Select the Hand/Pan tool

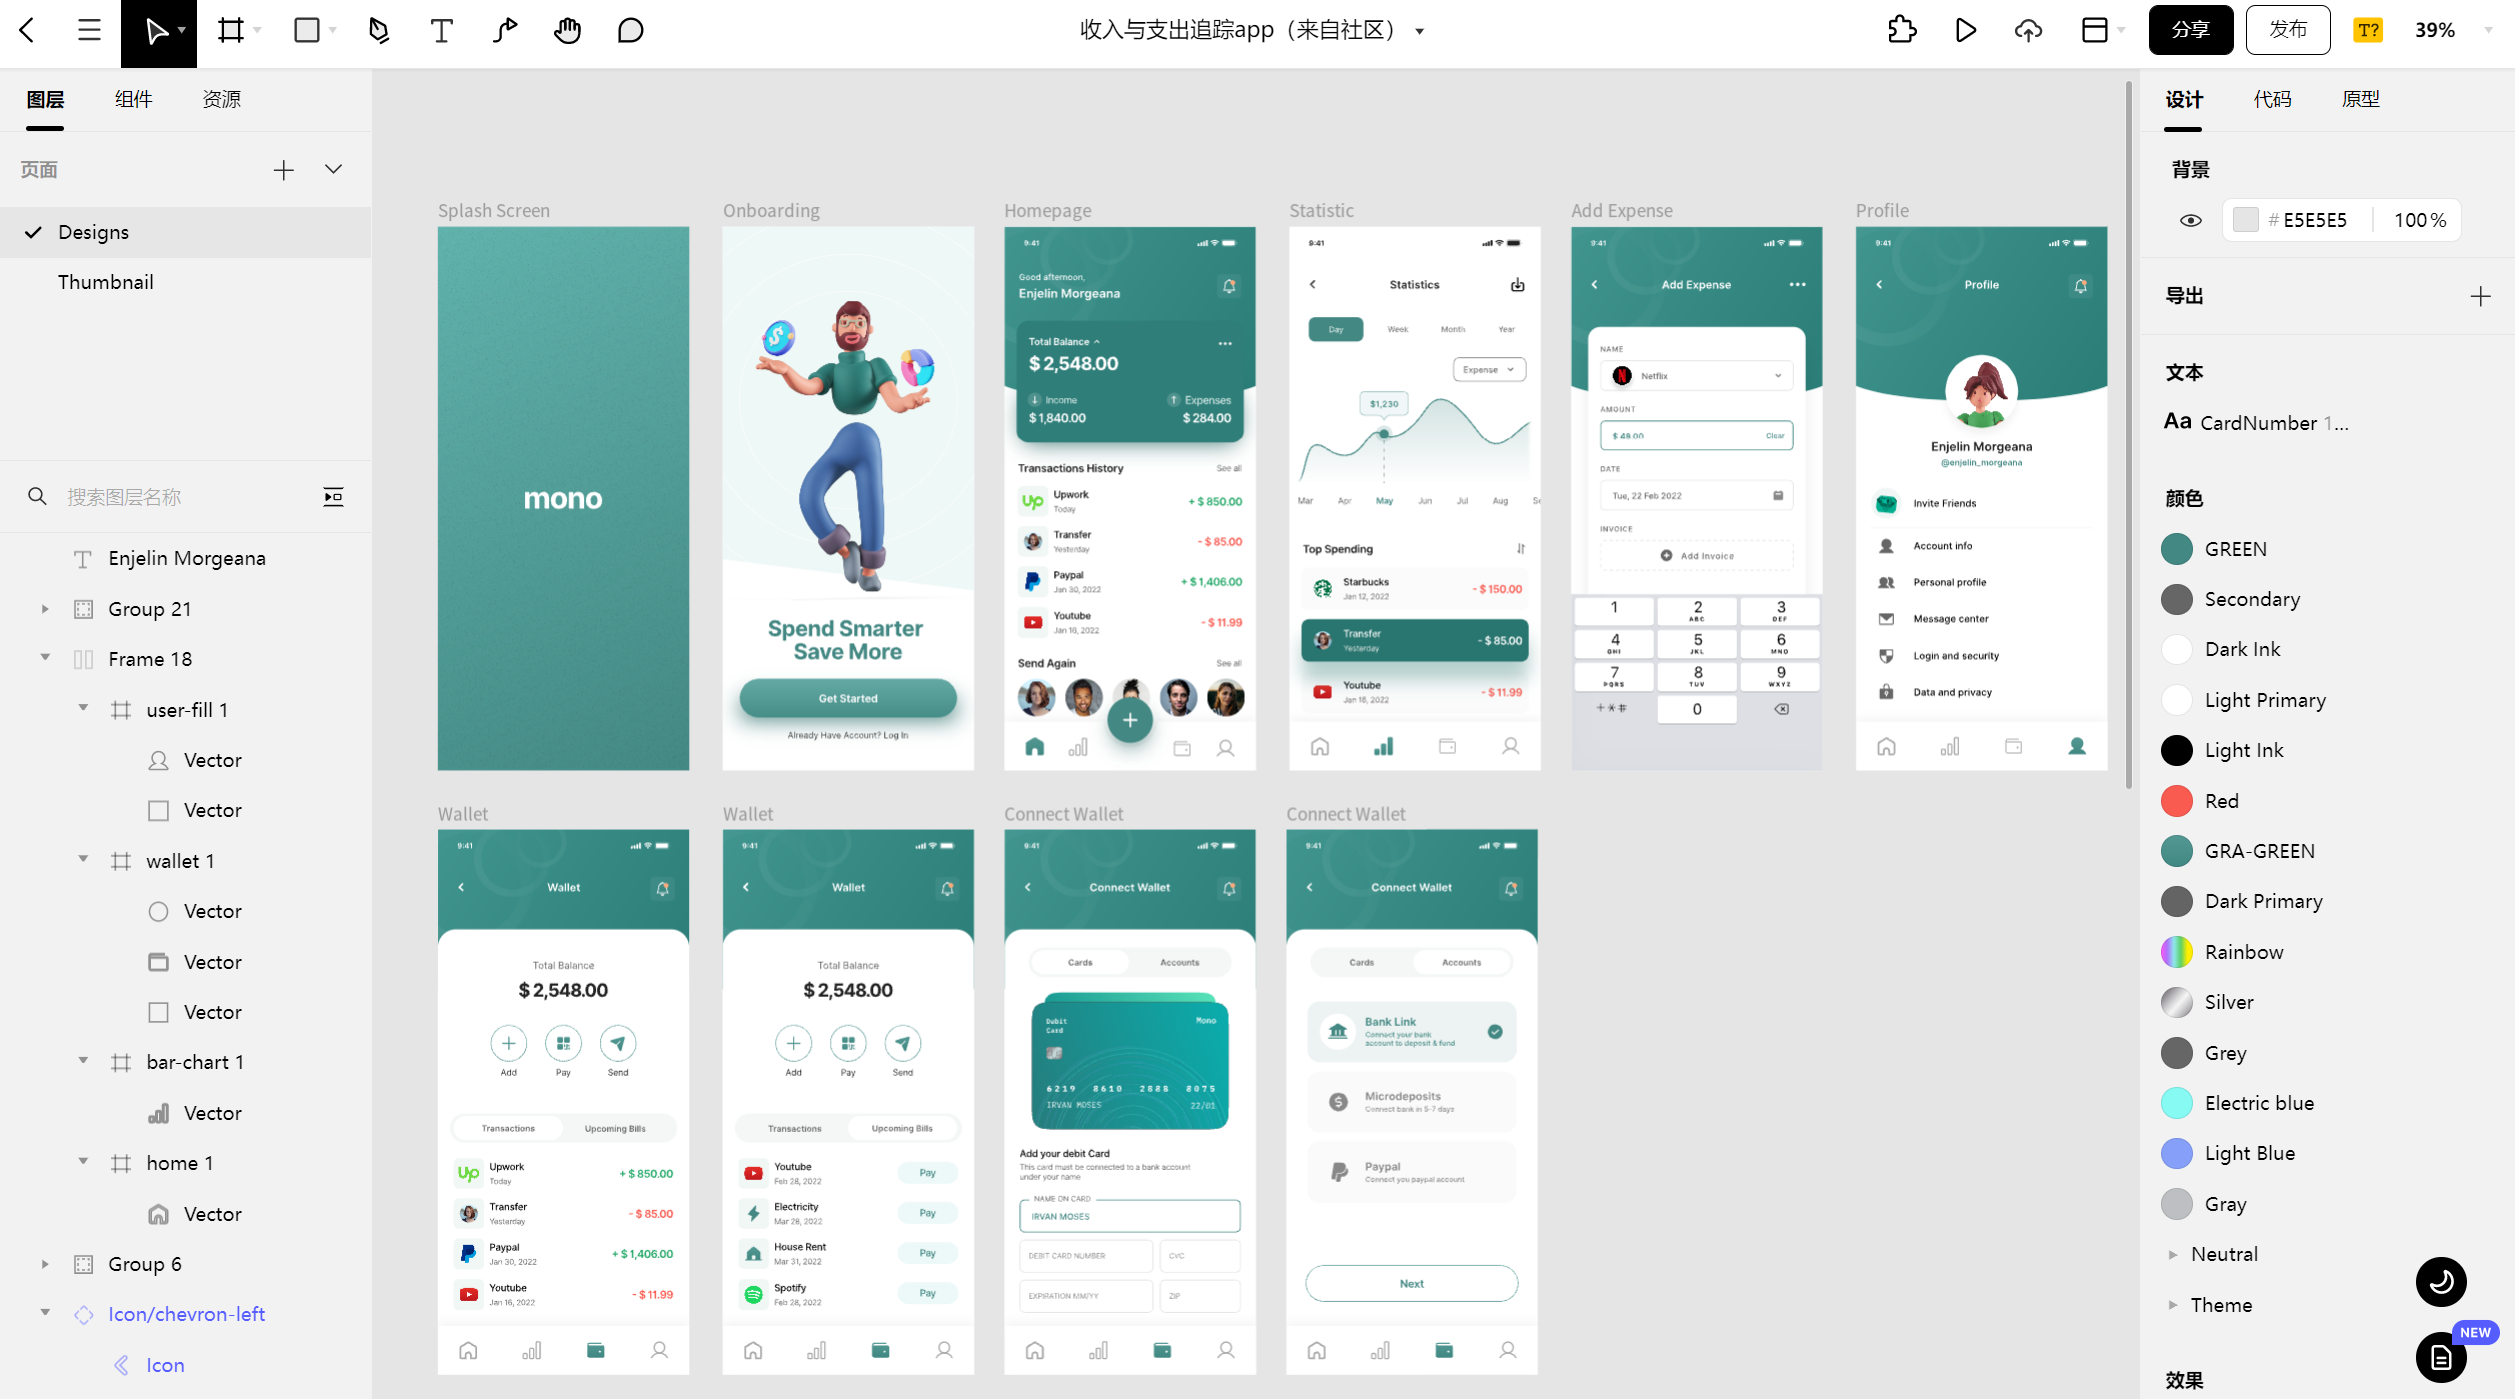click(568, 29)
